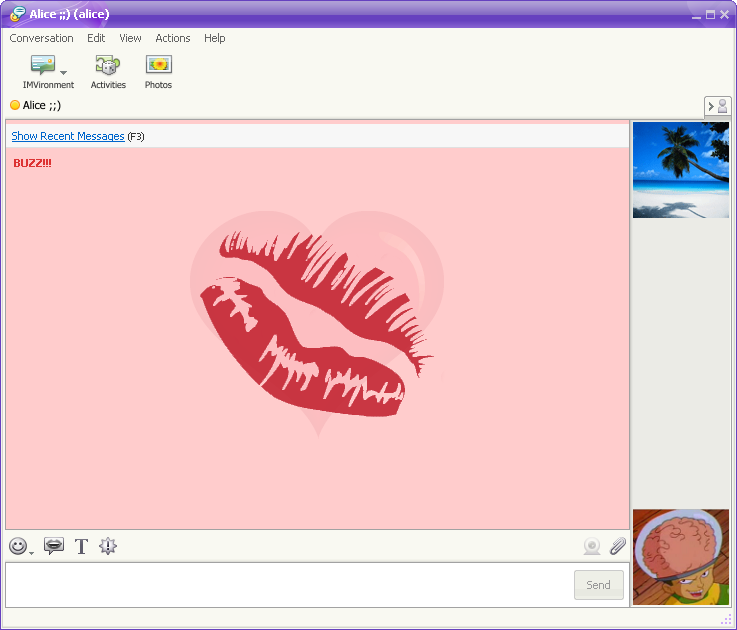Toggle the display image side panel

point(718,106)
